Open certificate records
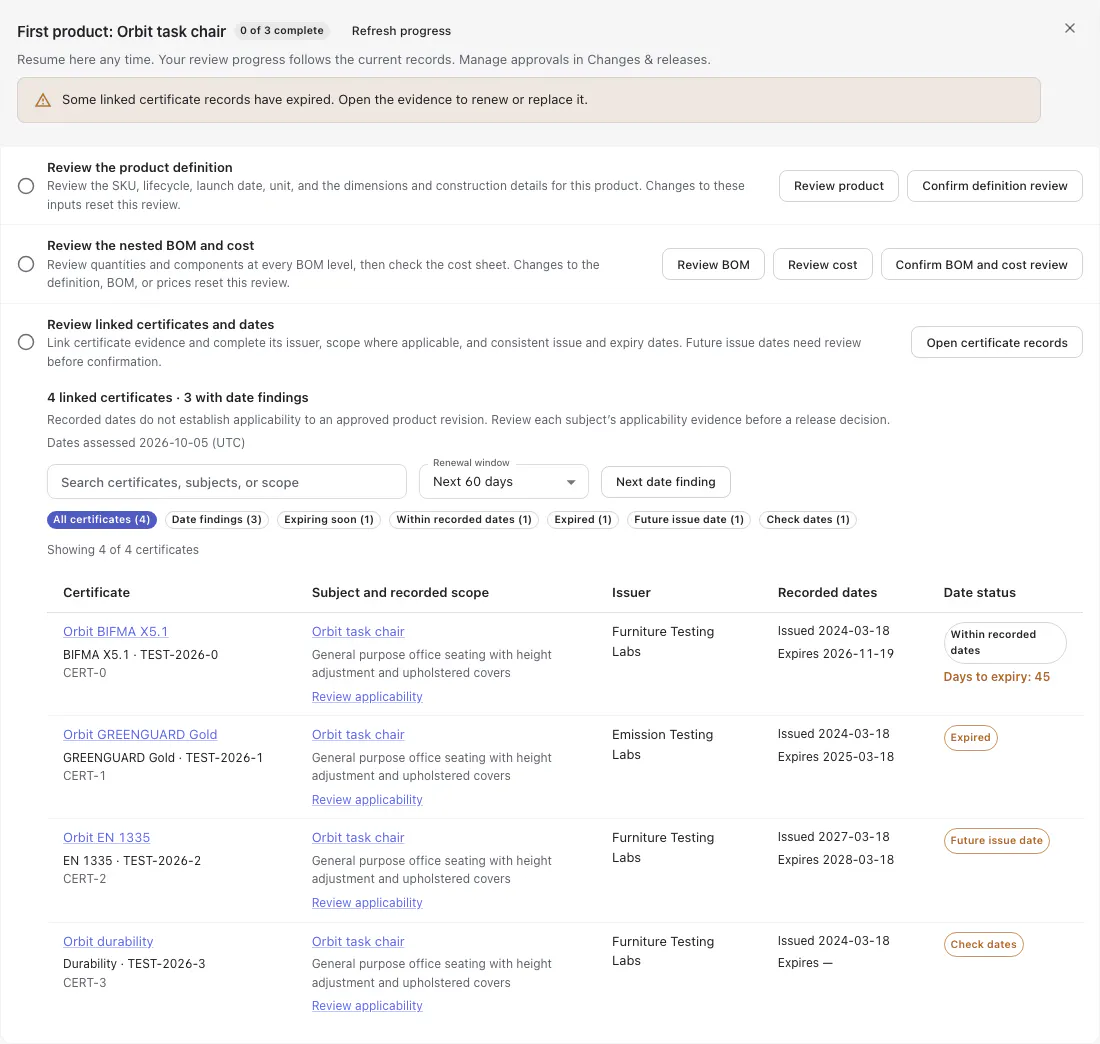 coord(996,342)
